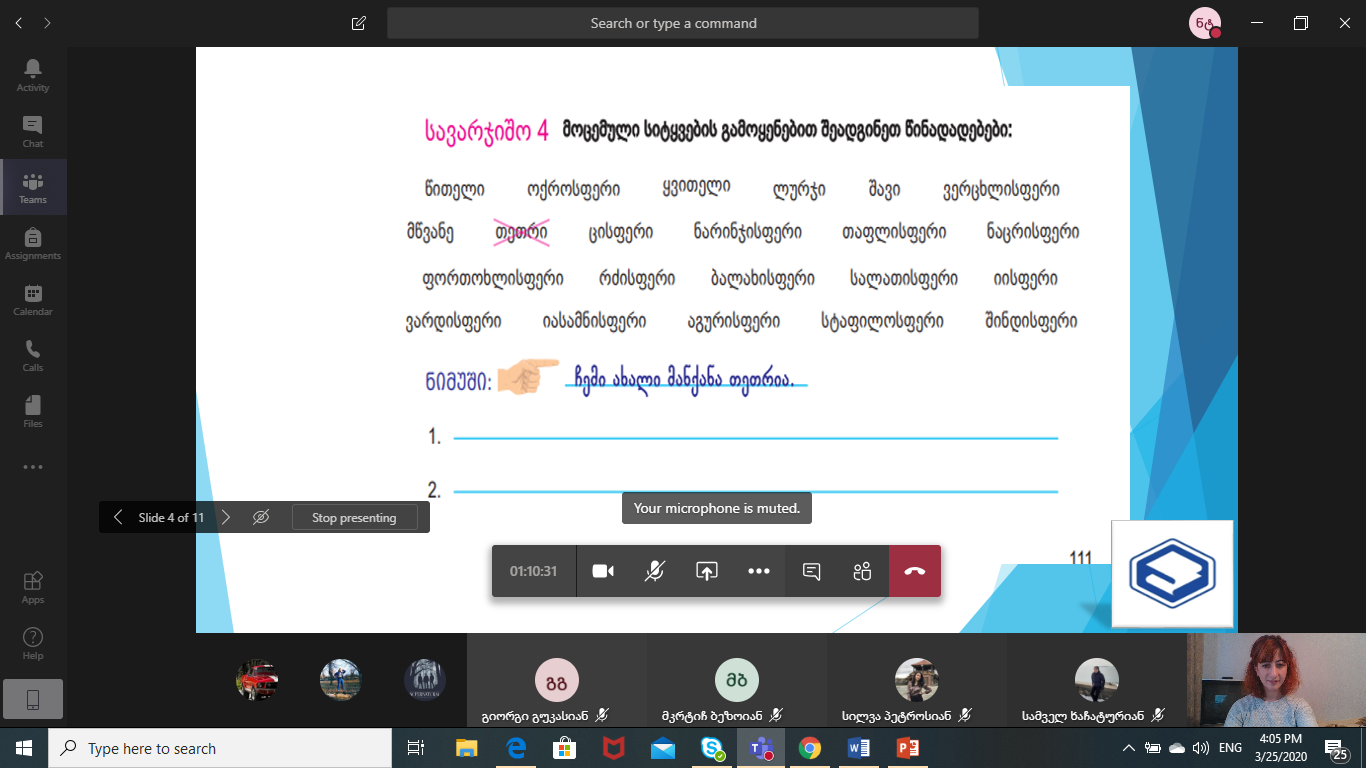
Task: Open Microsoft Store from the taskbar
Action: coord(565,748)
